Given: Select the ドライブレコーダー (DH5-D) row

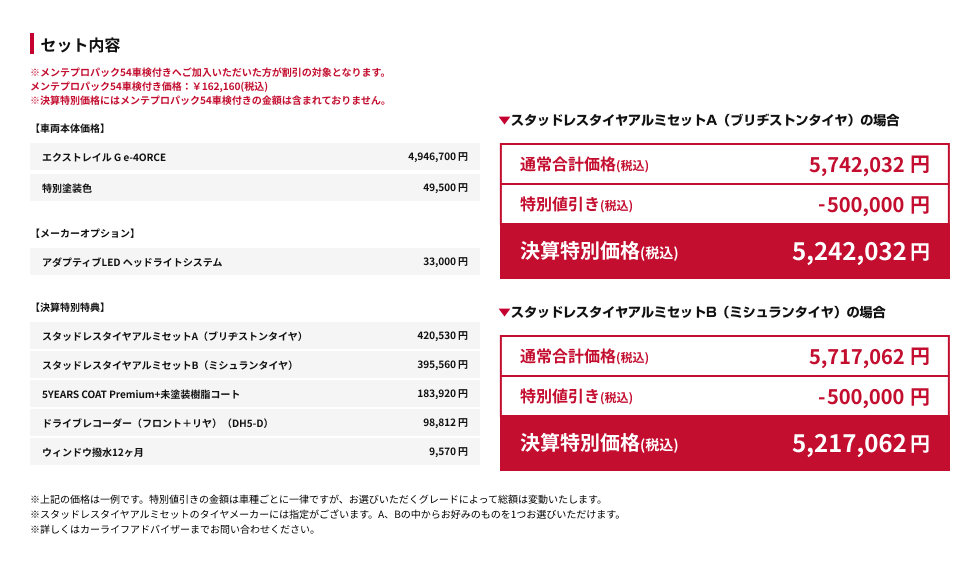Looking at the screenshot, I should point(255,422).
